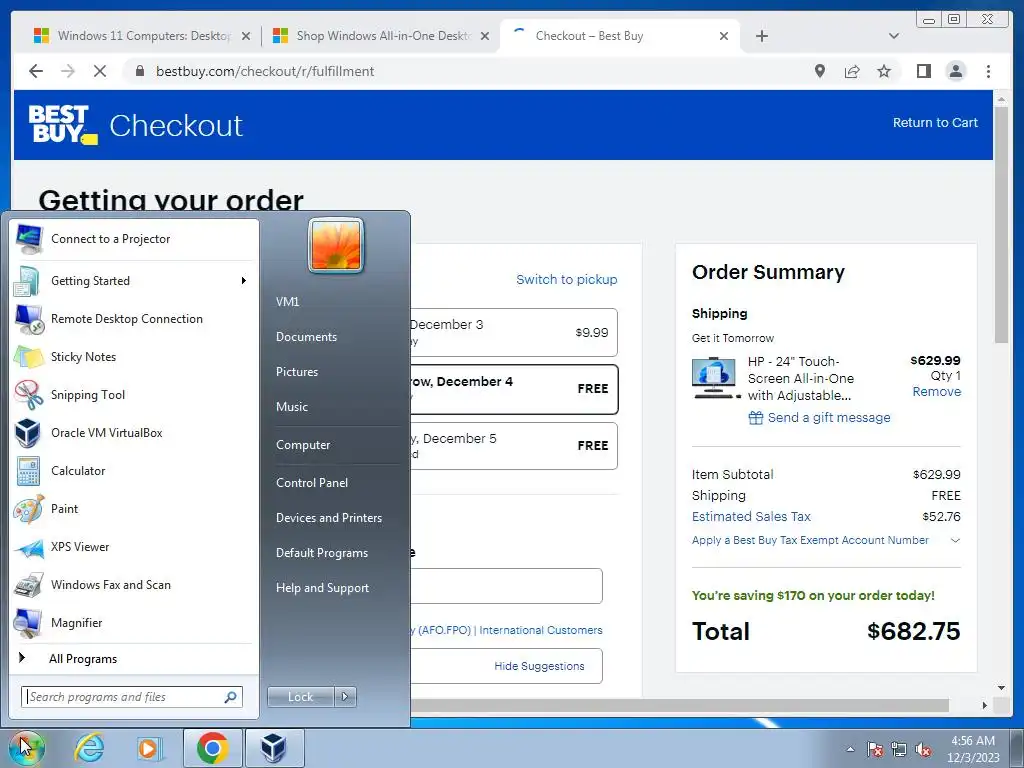Launch Remote Desktop Connection
The height and width of the screenshot is (768, 1024).
[133, 319]
